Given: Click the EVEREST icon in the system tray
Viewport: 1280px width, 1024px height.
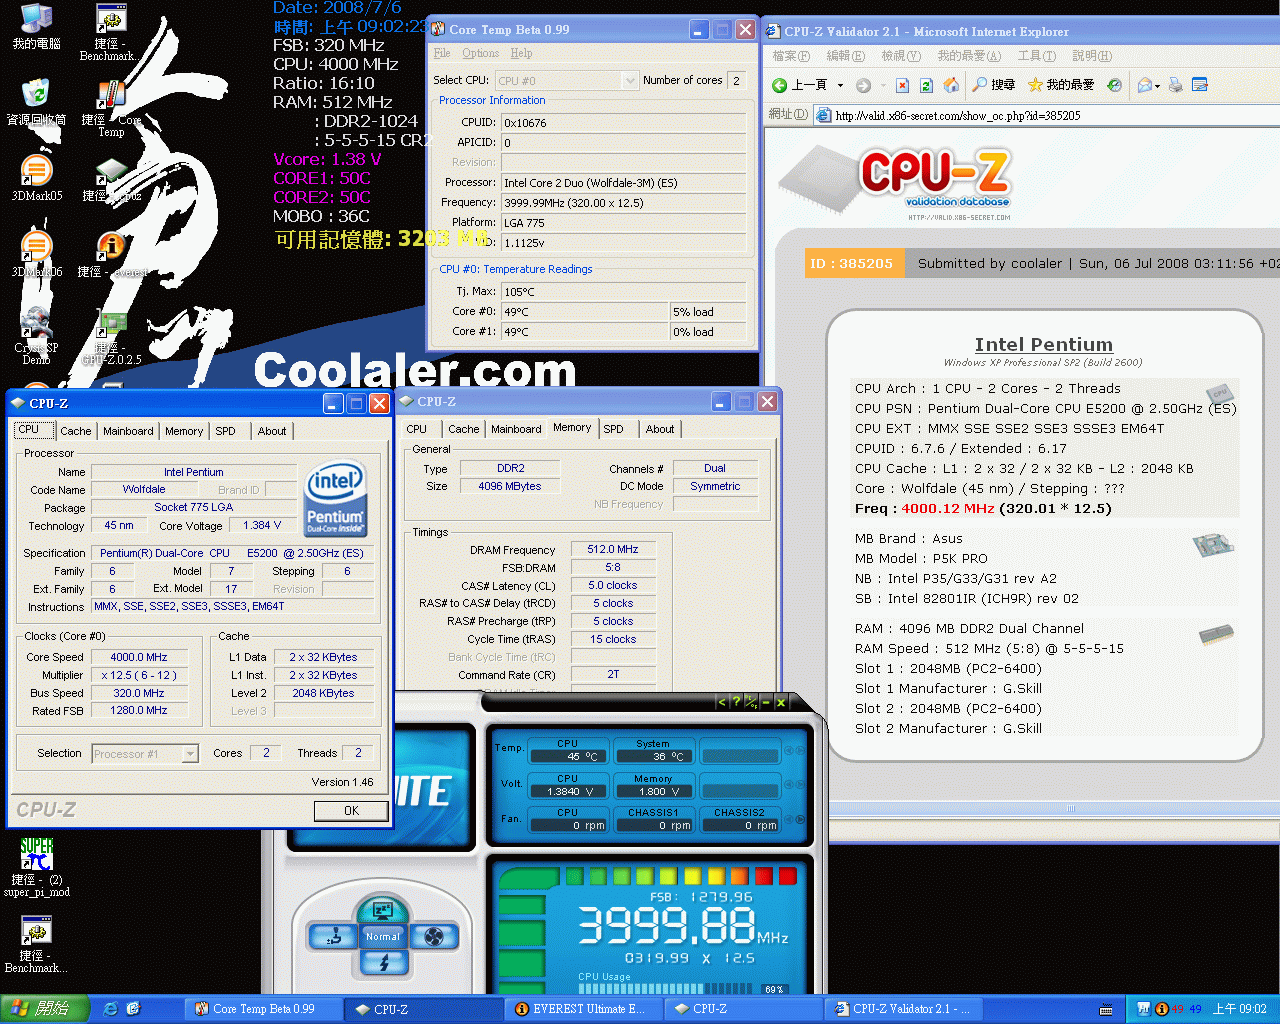Looking at the screenshot, I should 1162,1009.
